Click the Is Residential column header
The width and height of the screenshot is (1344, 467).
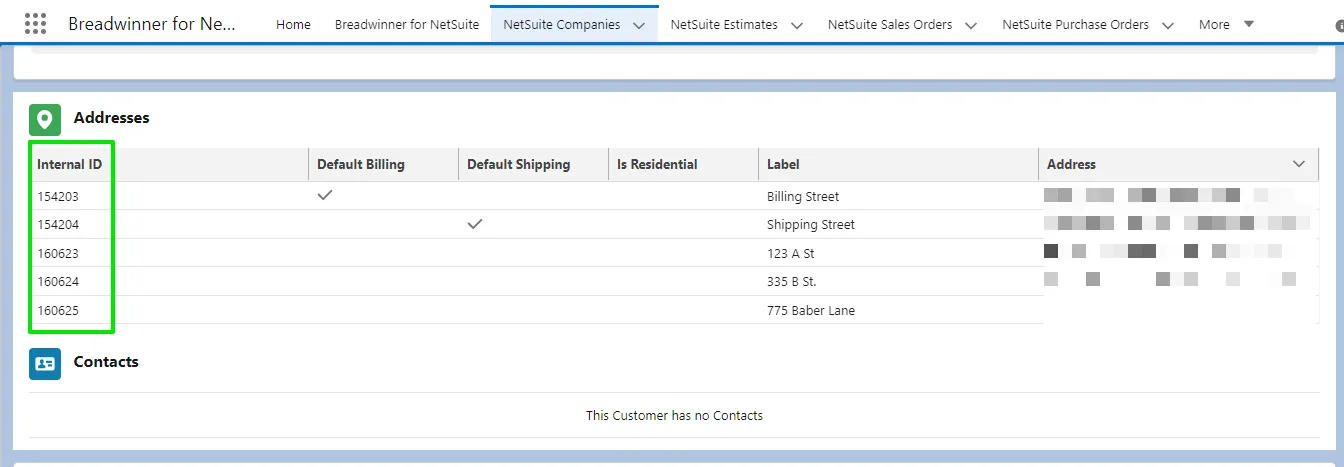point(657,164)
